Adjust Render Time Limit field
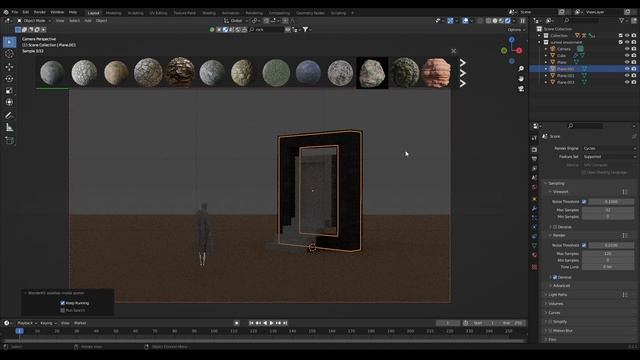Viewport: 640px width, 360px height. pos(608,267)
